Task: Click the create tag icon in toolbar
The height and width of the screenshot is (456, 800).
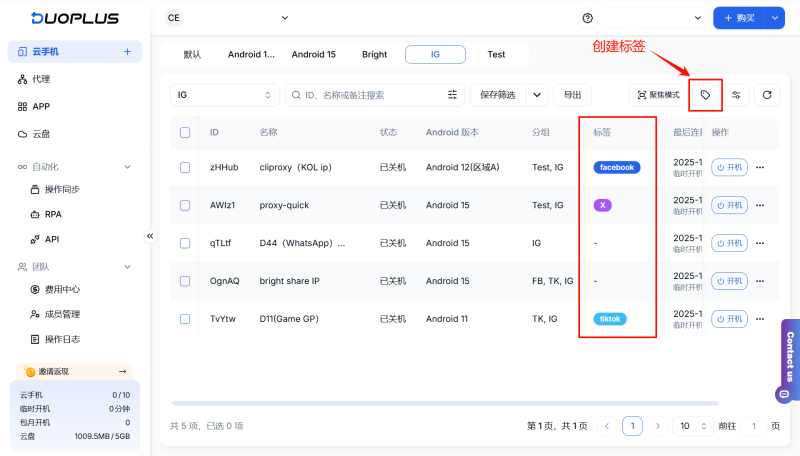Action: (706, 95)
